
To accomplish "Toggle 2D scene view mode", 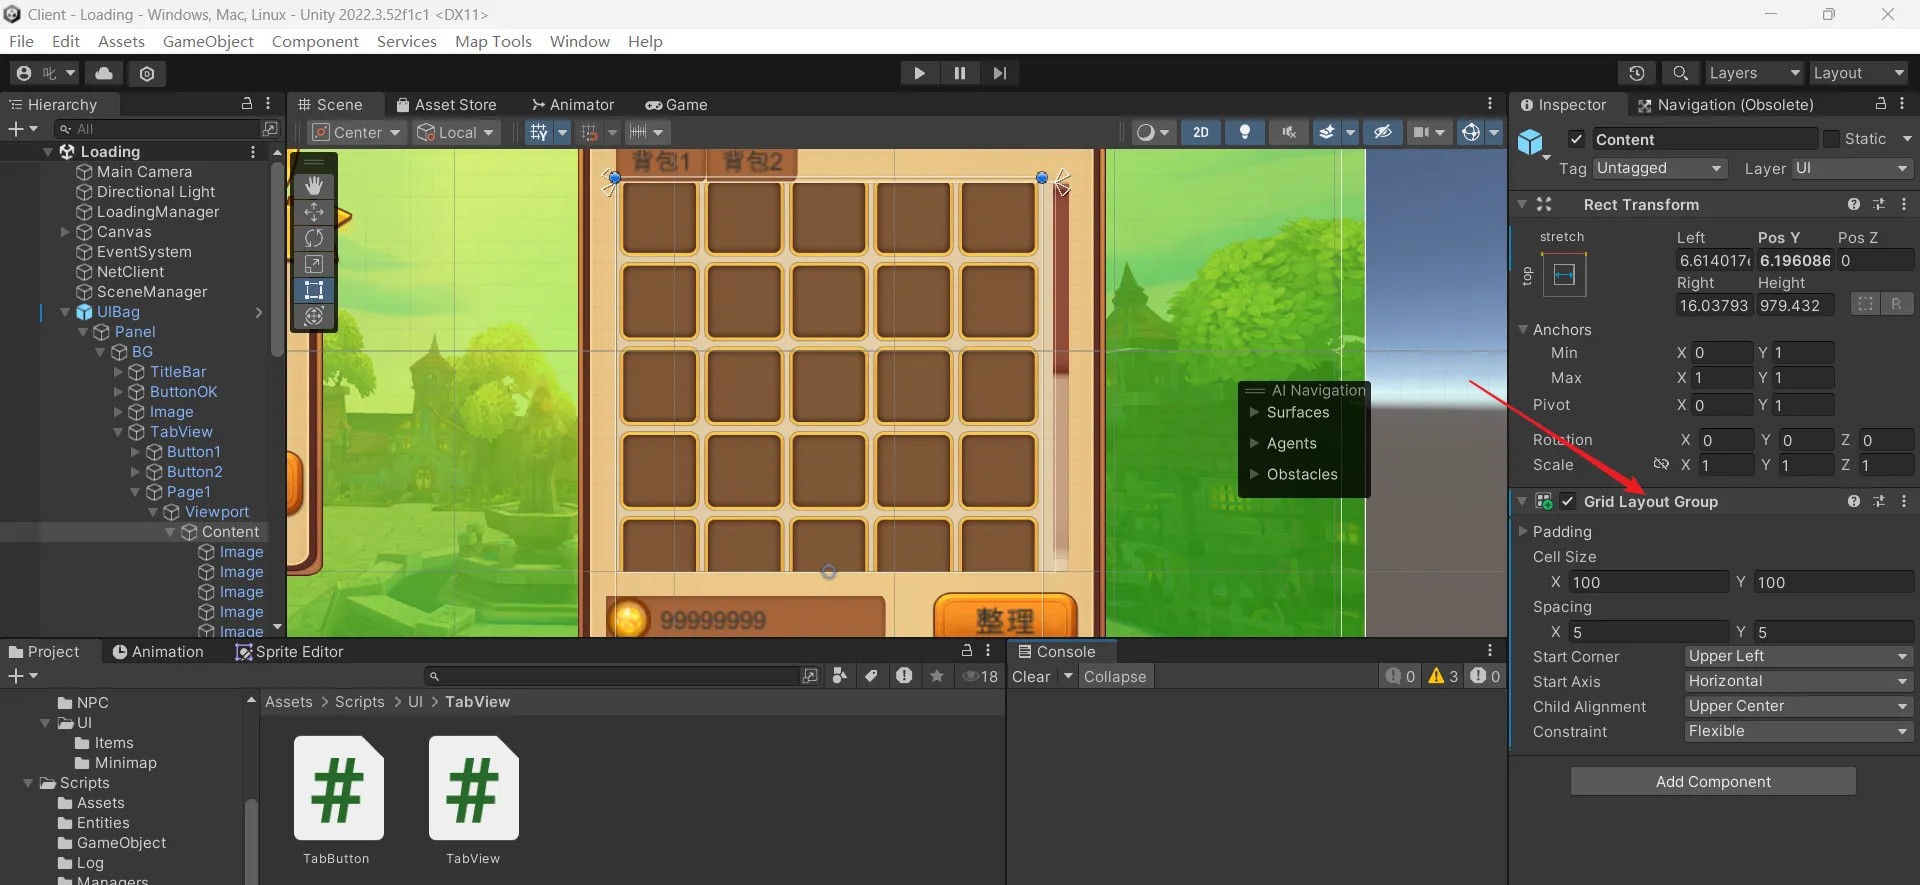I will pos(1201,132).
